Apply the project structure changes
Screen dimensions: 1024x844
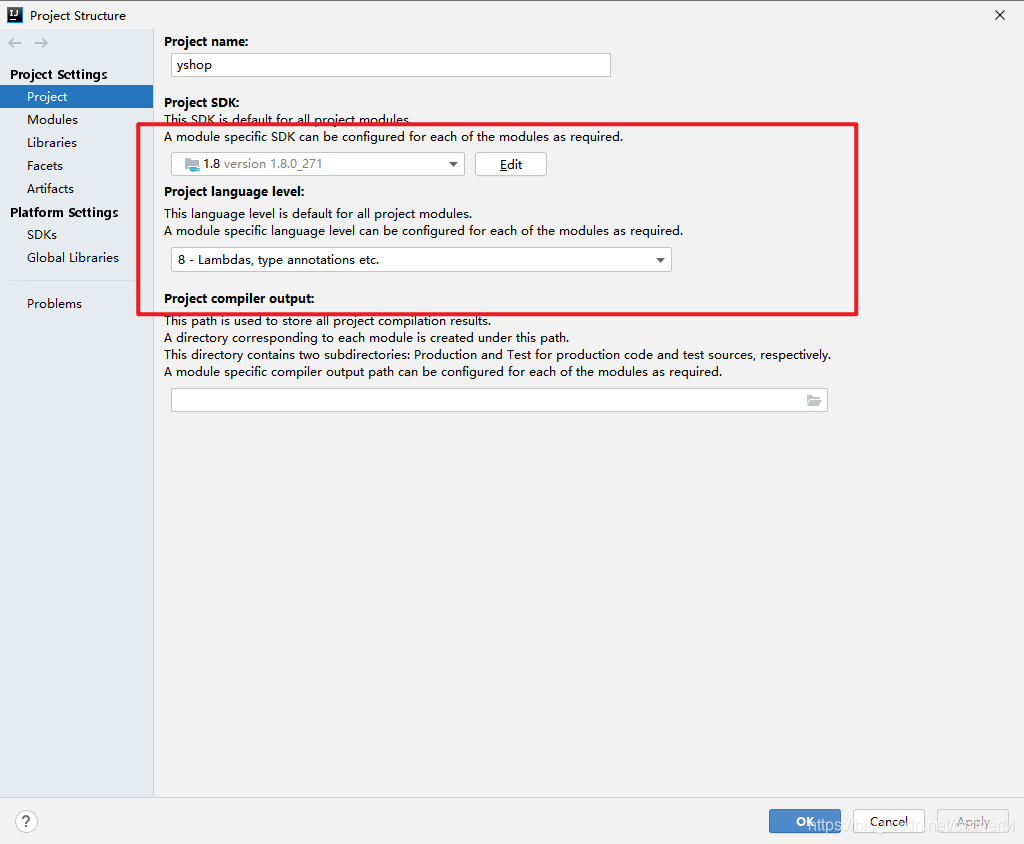point(972,821)
